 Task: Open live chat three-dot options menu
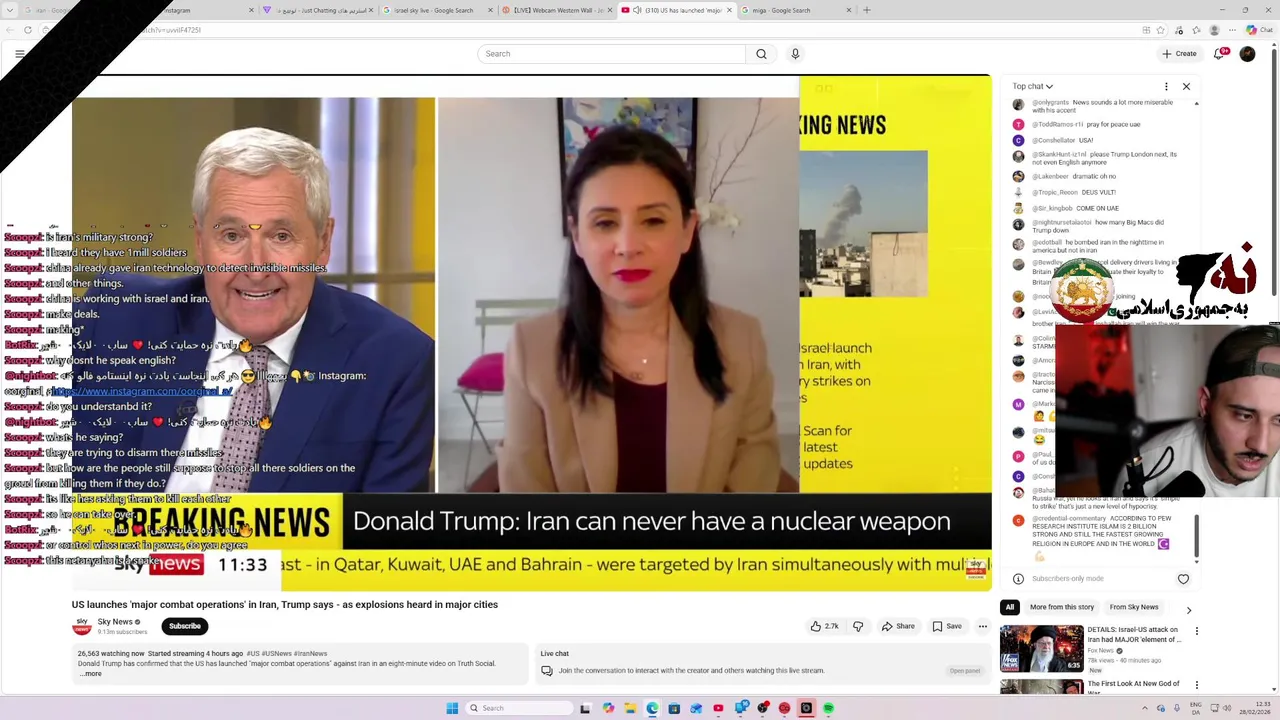tap(1166, 86)
